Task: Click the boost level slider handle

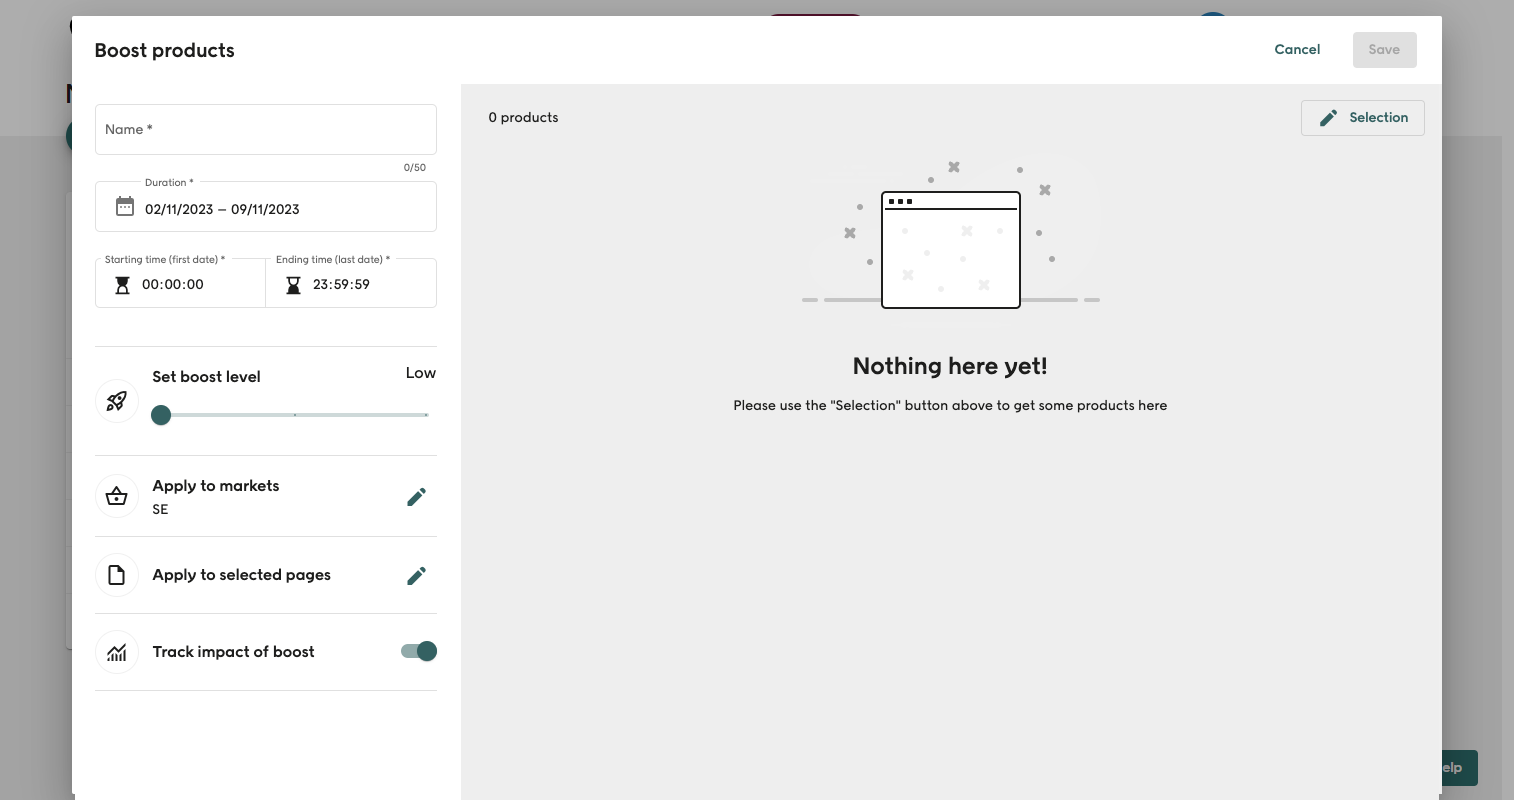Action: coord(161,415)
